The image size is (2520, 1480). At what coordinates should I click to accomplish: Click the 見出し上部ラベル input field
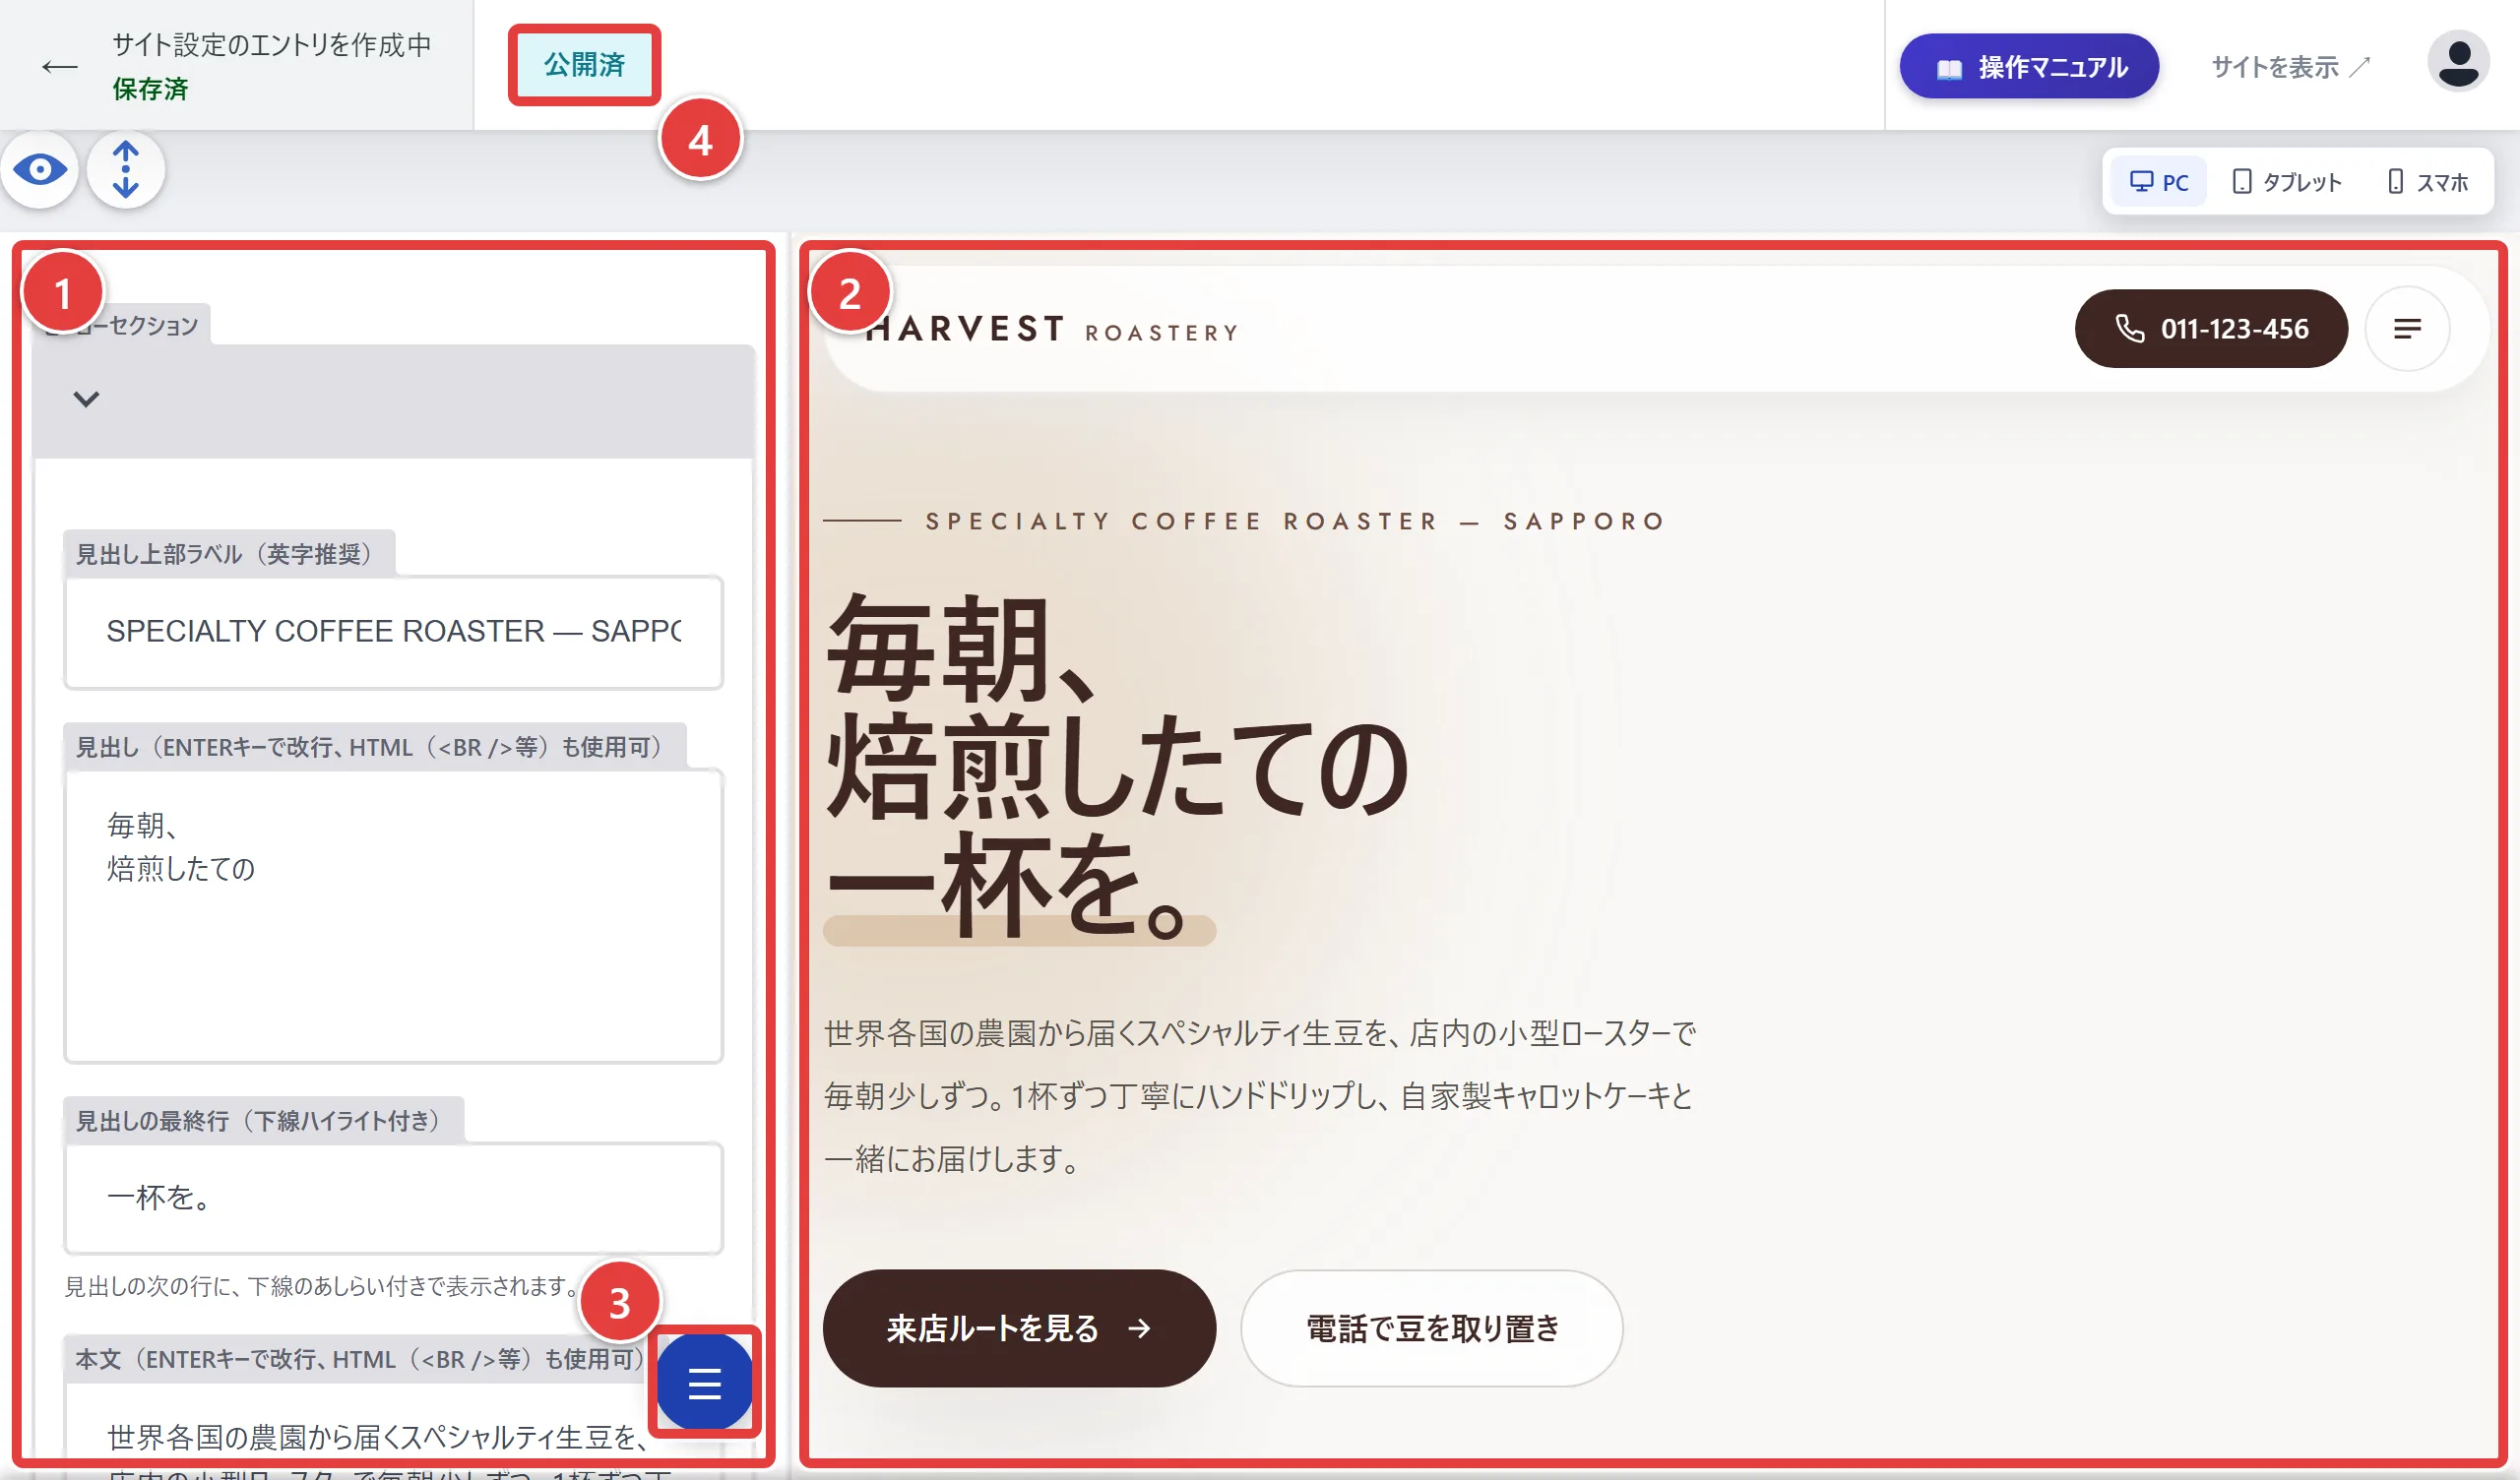click(393, 632)
